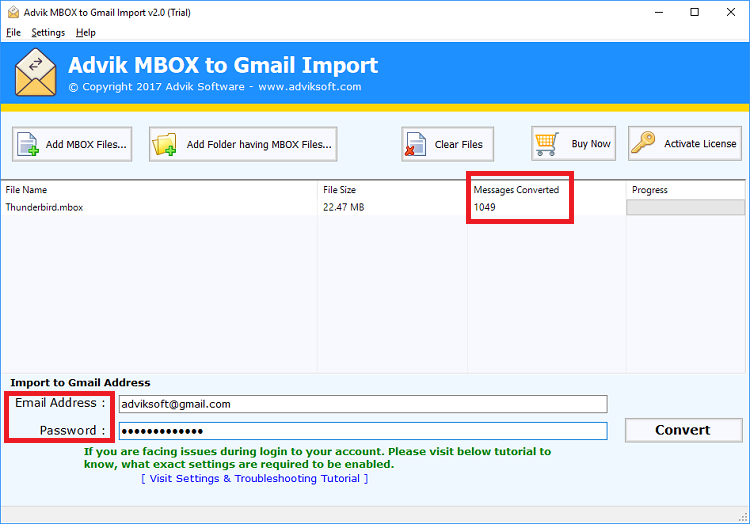The width and height of the screenshot is (750, 524).
Task: Click the Clear Files red X document icon
Action: pyautogui.click(x=415, y=144)
